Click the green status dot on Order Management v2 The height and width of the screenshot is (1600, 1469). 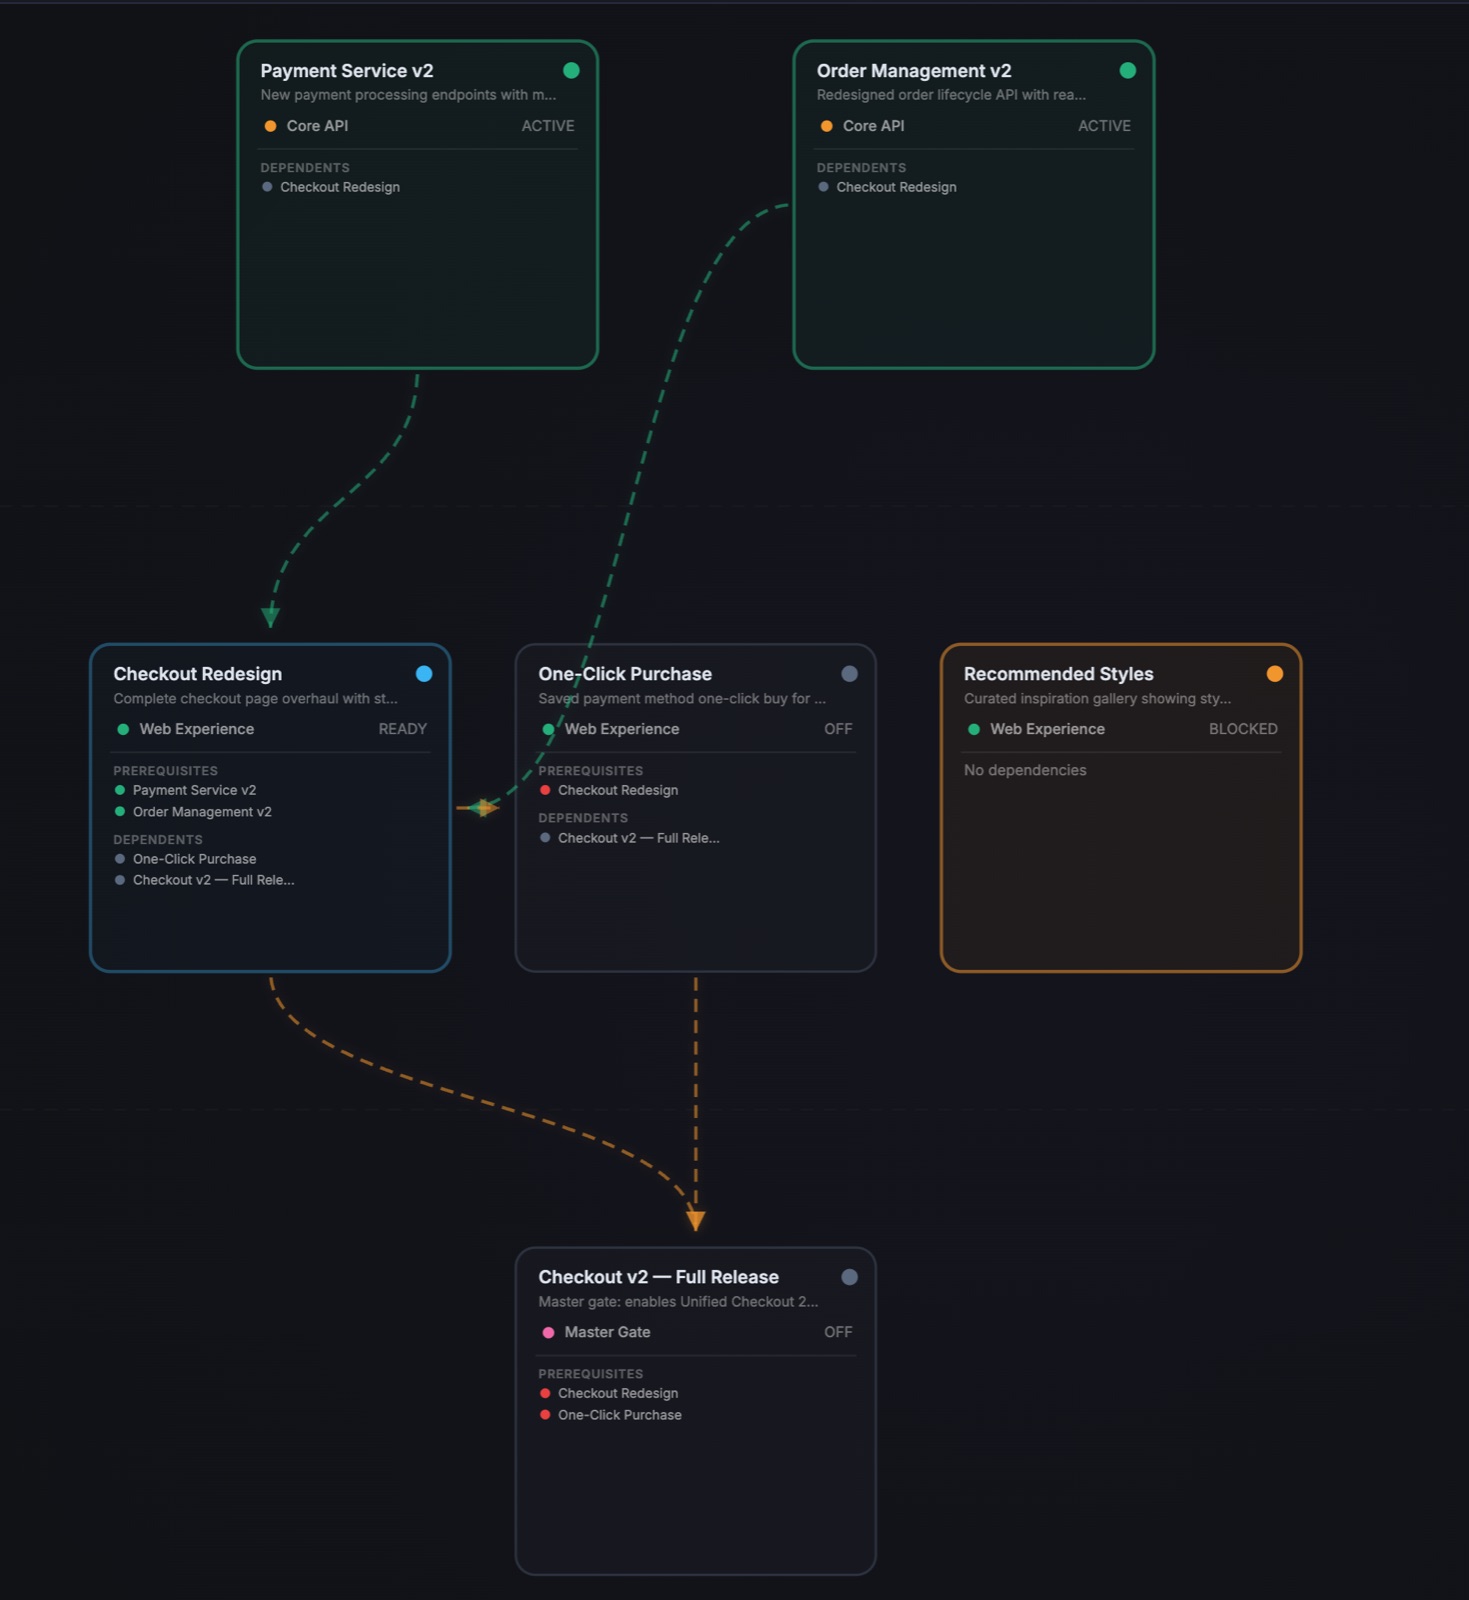pos(1127,70)
